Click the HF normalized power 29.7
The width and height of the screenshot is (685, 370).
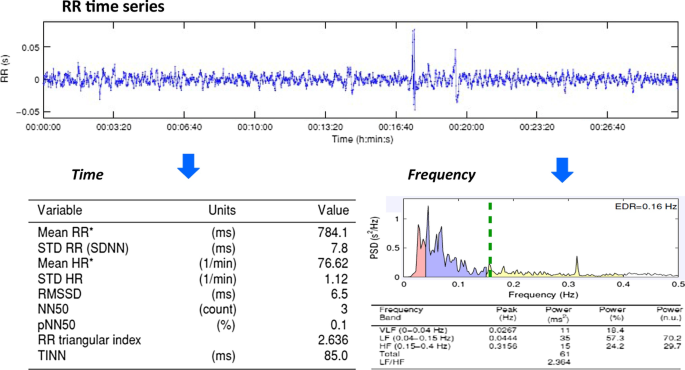coord(672,346)
